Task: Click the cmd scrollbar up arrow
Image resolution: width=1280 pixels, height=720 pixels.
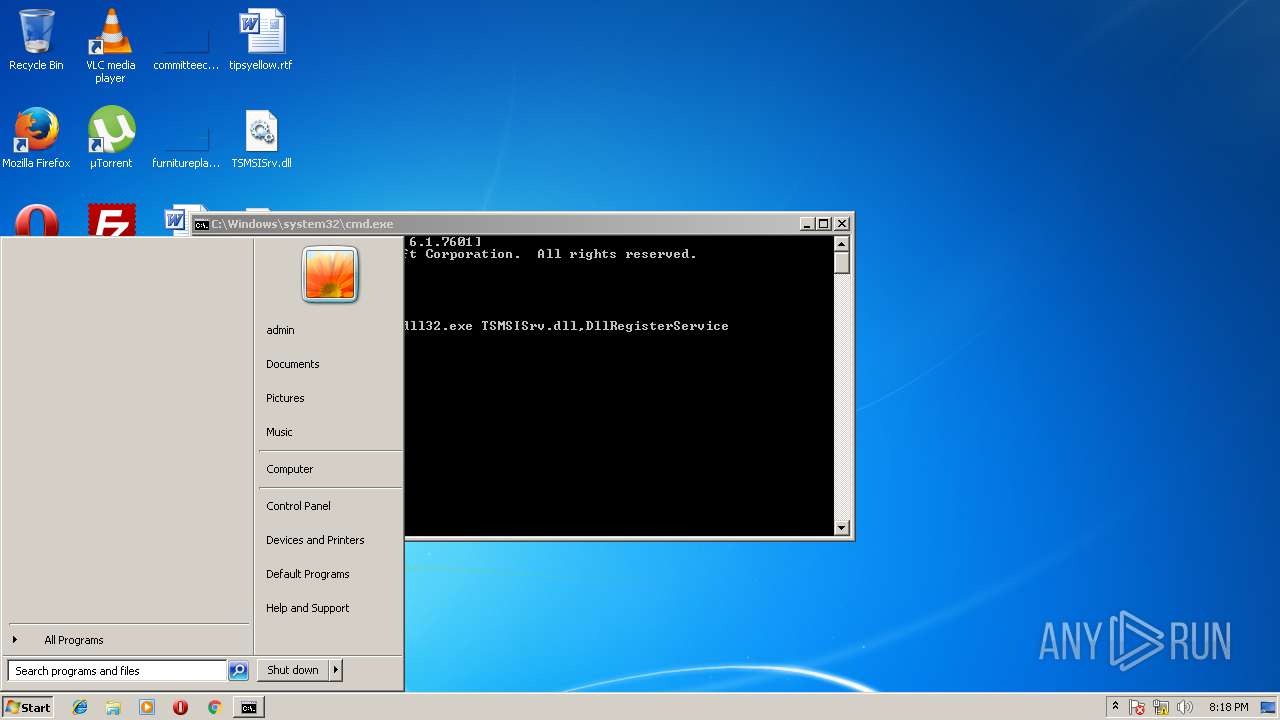Action: coord(841,243)
